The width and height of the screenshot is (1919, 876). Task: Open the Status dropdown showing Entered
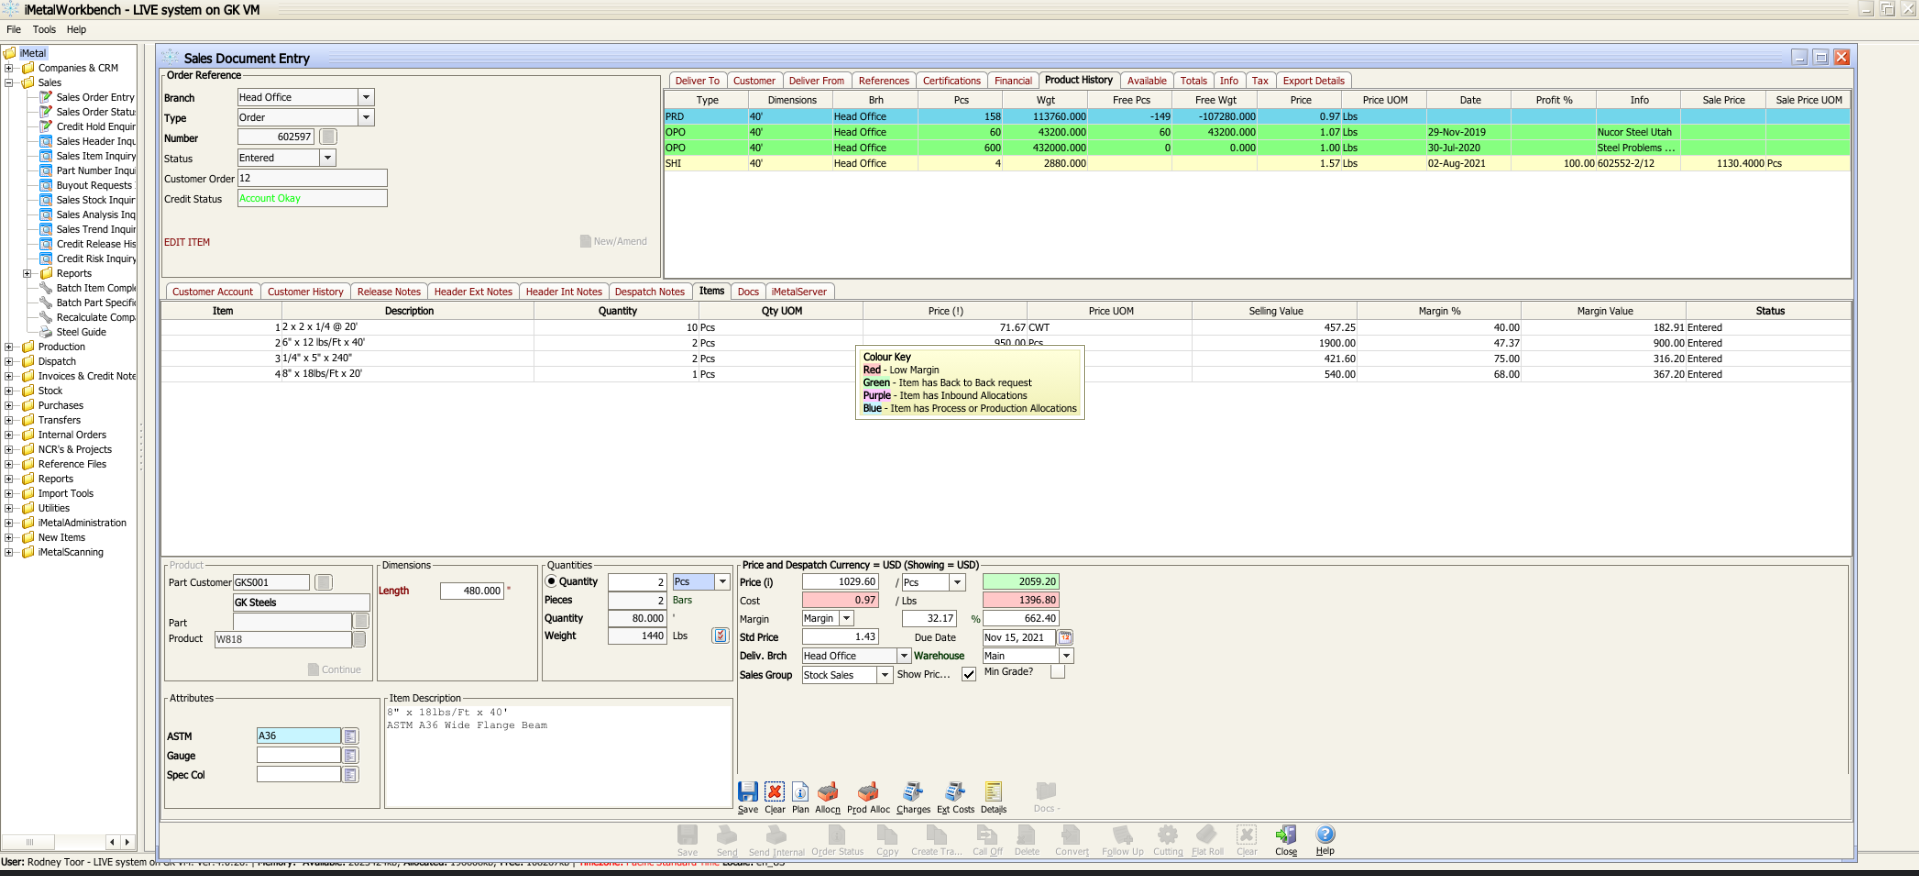point(327,158)
